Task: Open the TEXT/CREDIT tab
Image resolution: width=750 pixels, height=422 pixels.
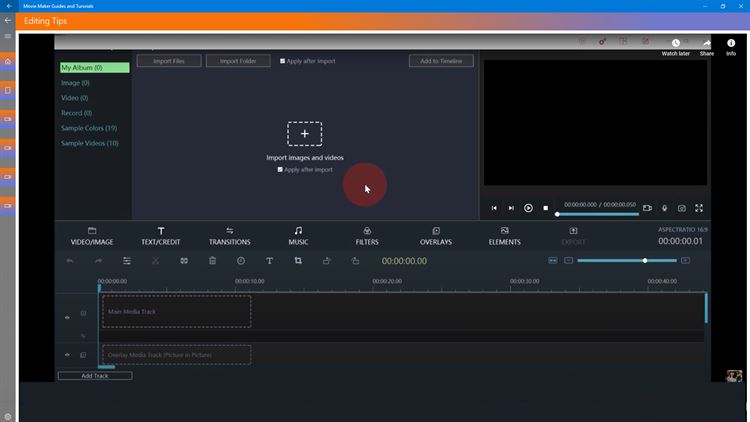Action: pyautogui.click(x=161, y=236)
